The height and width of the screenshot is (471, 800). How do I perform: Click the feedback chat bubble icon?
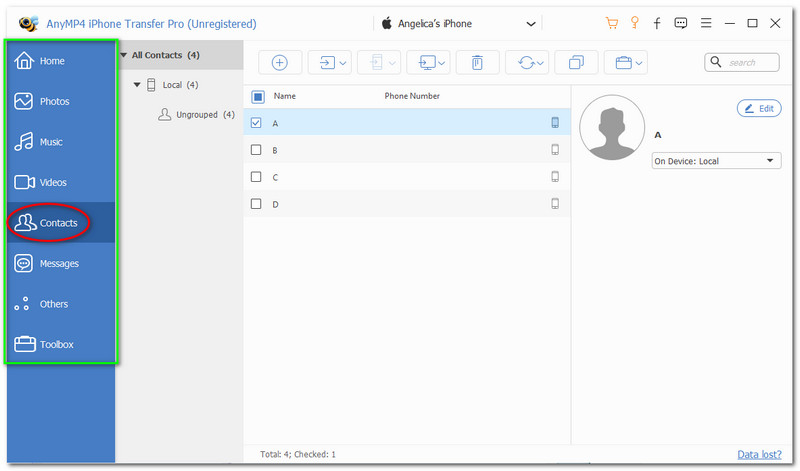click(x=681, y=23)
